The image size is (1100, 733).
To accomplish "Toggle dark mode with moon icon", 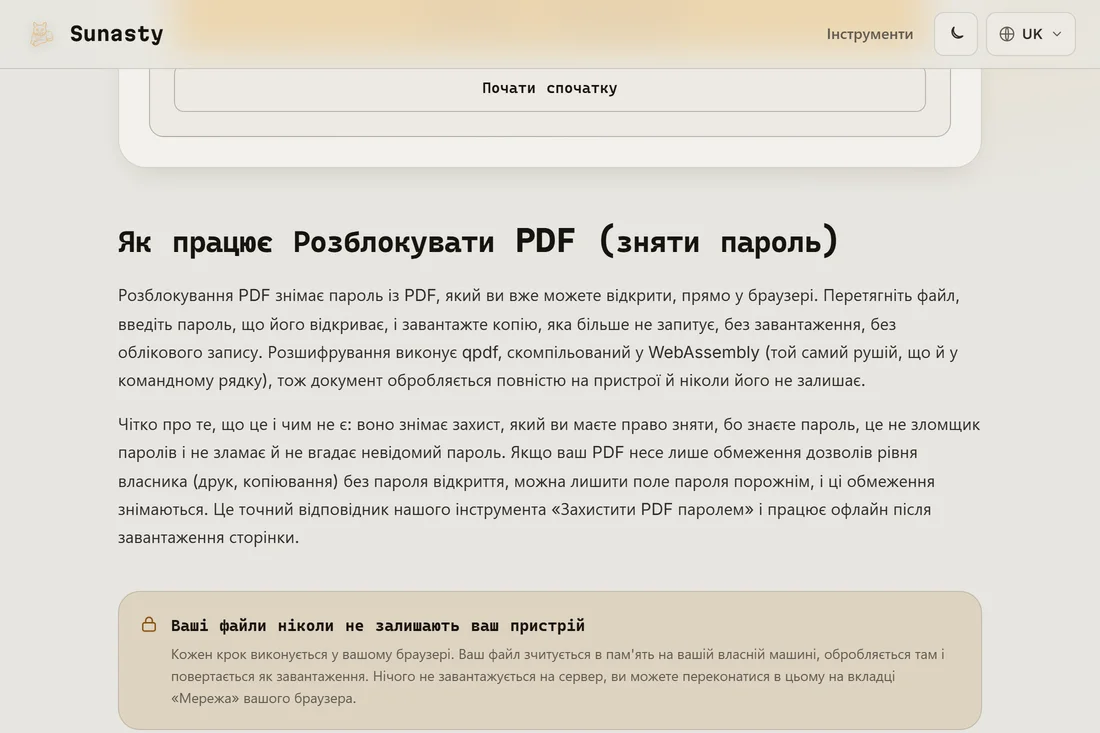I will [955, 34].
